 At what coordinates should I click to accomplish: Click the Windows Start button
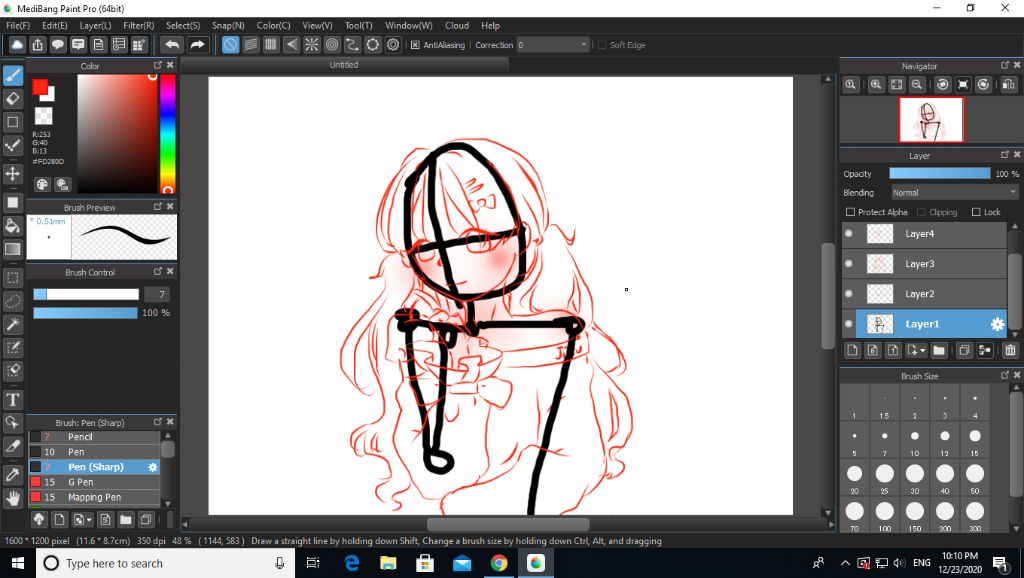(x=18, y=563)
